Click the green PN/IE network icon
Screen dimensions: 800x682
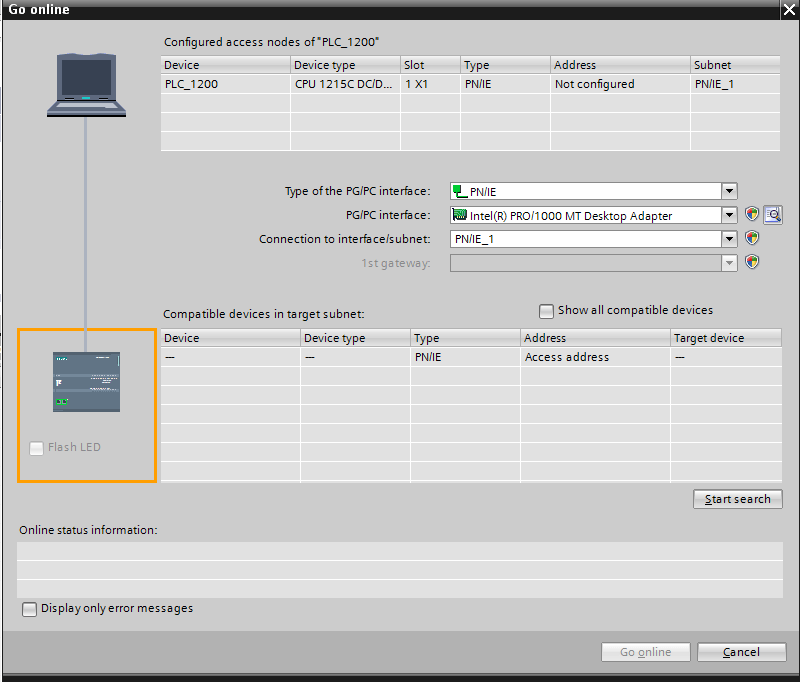tap(460, 191)
